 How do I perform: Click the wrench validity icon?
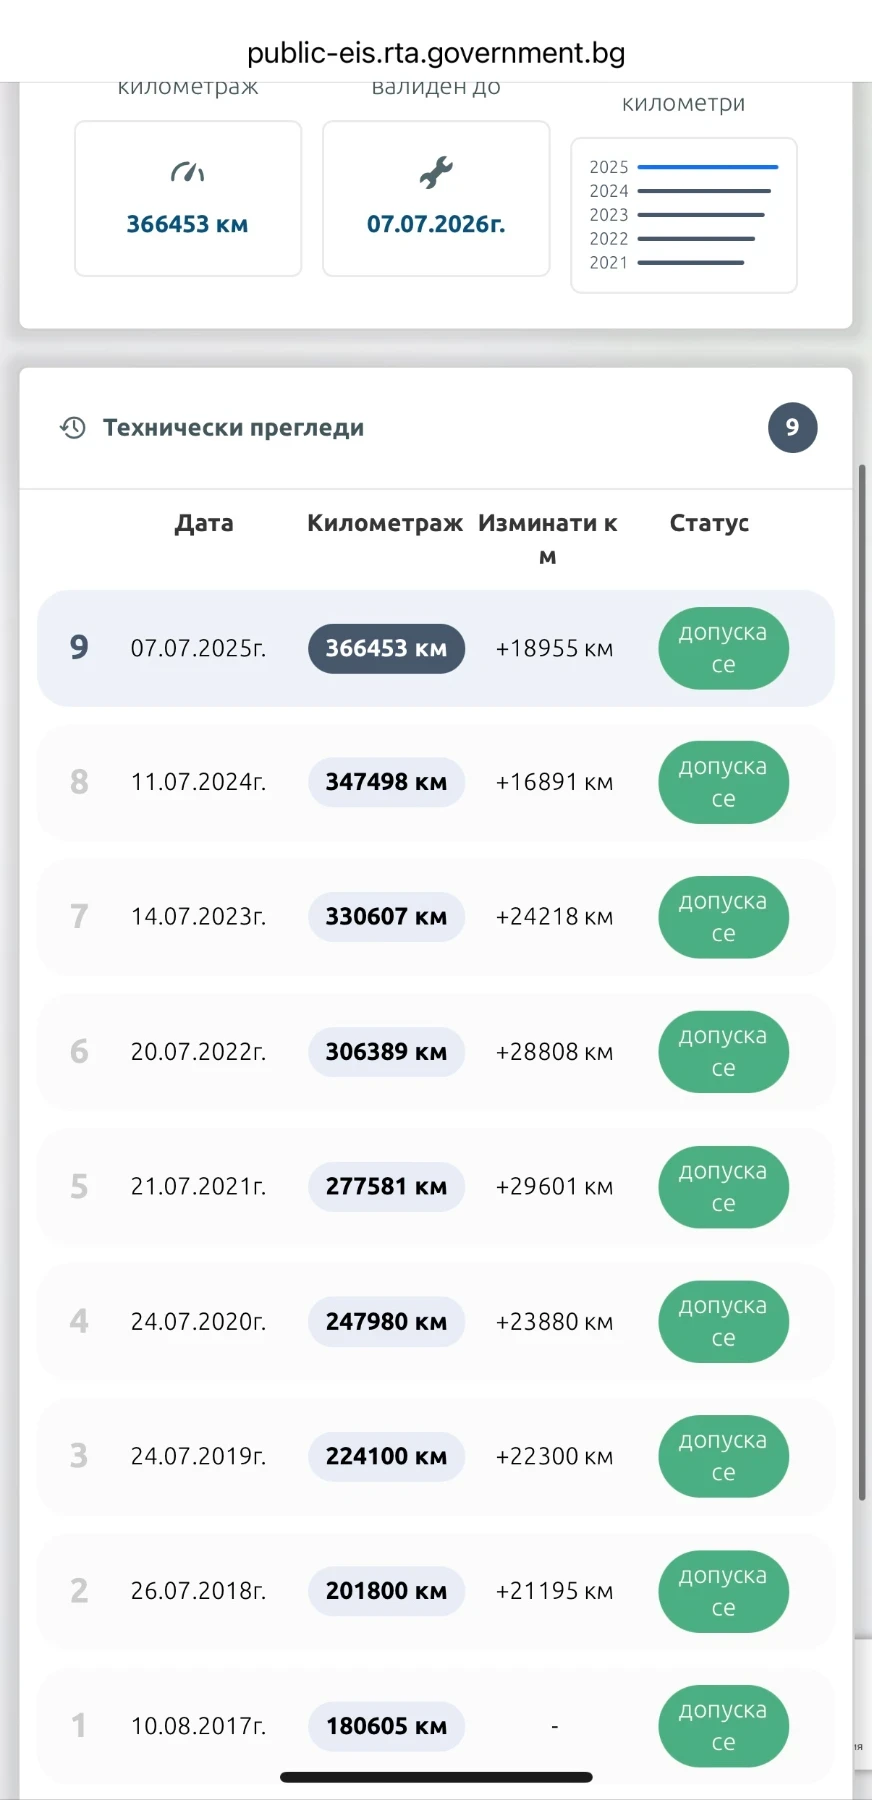click(x=436, y=173)
